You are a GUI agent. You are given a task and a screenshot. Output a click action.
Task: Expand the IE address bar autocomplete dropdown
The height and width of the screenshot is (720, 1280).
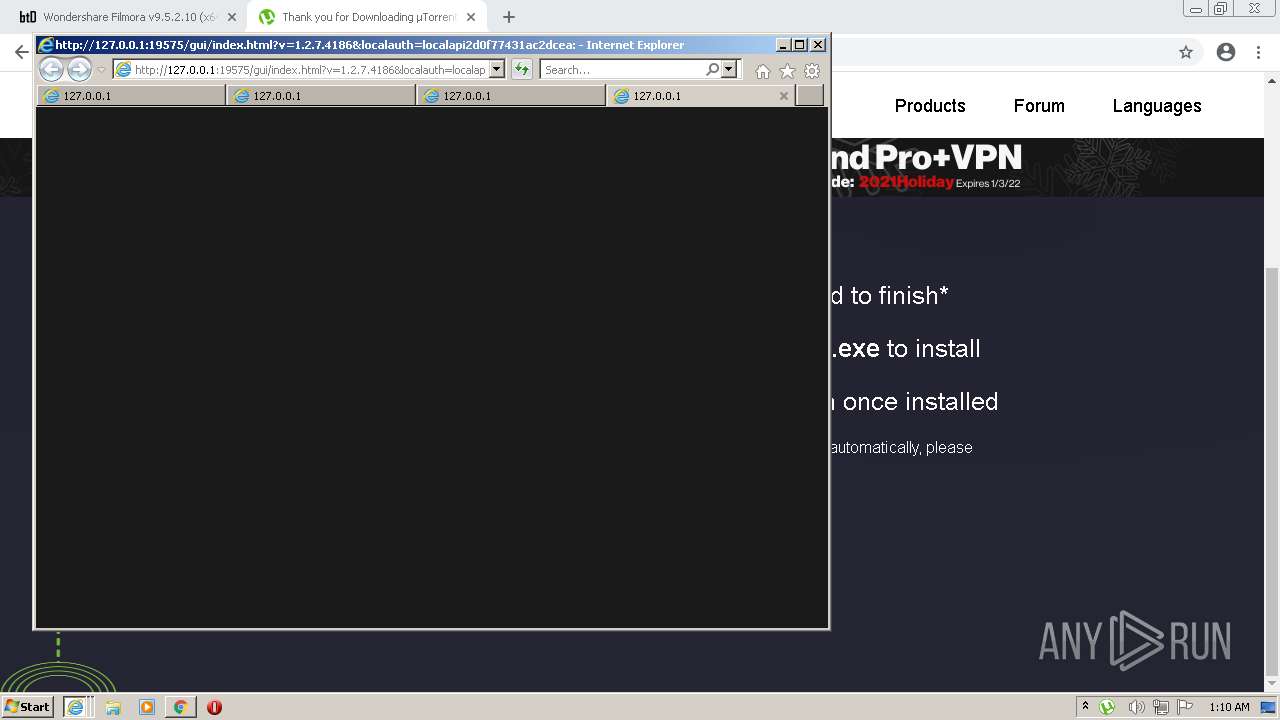point(497,70)
